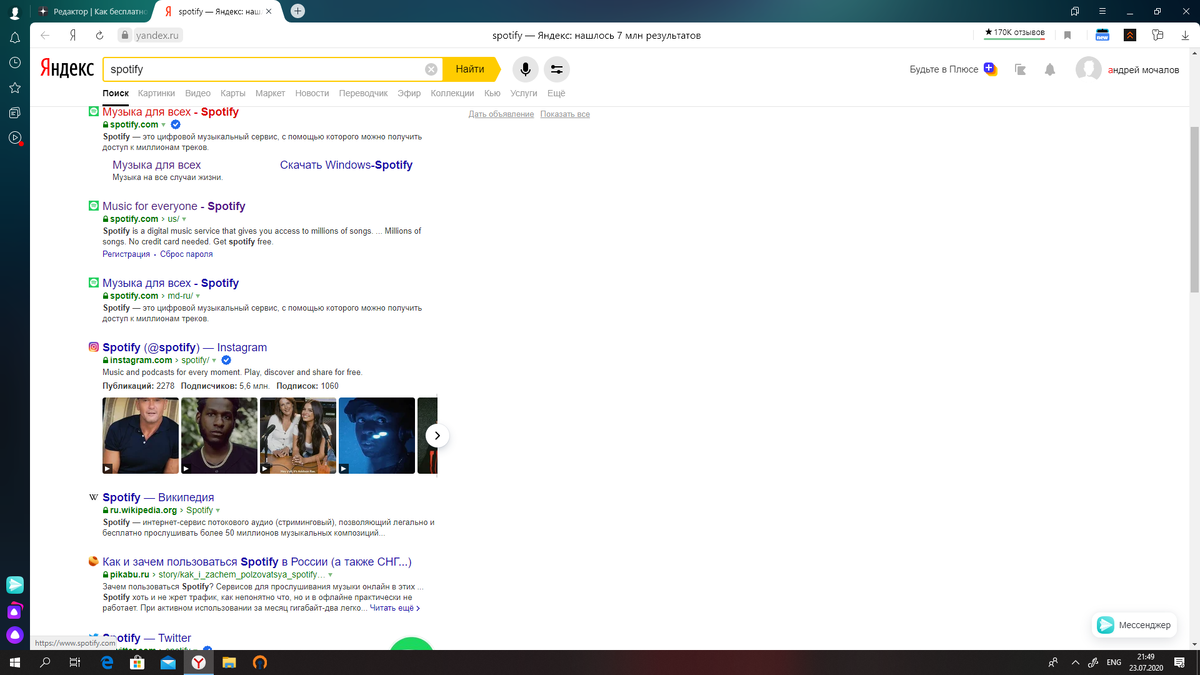Open the Mail app in the taskbar
The width and height of the screenshot is (1200, 675).
click(168, 662)
